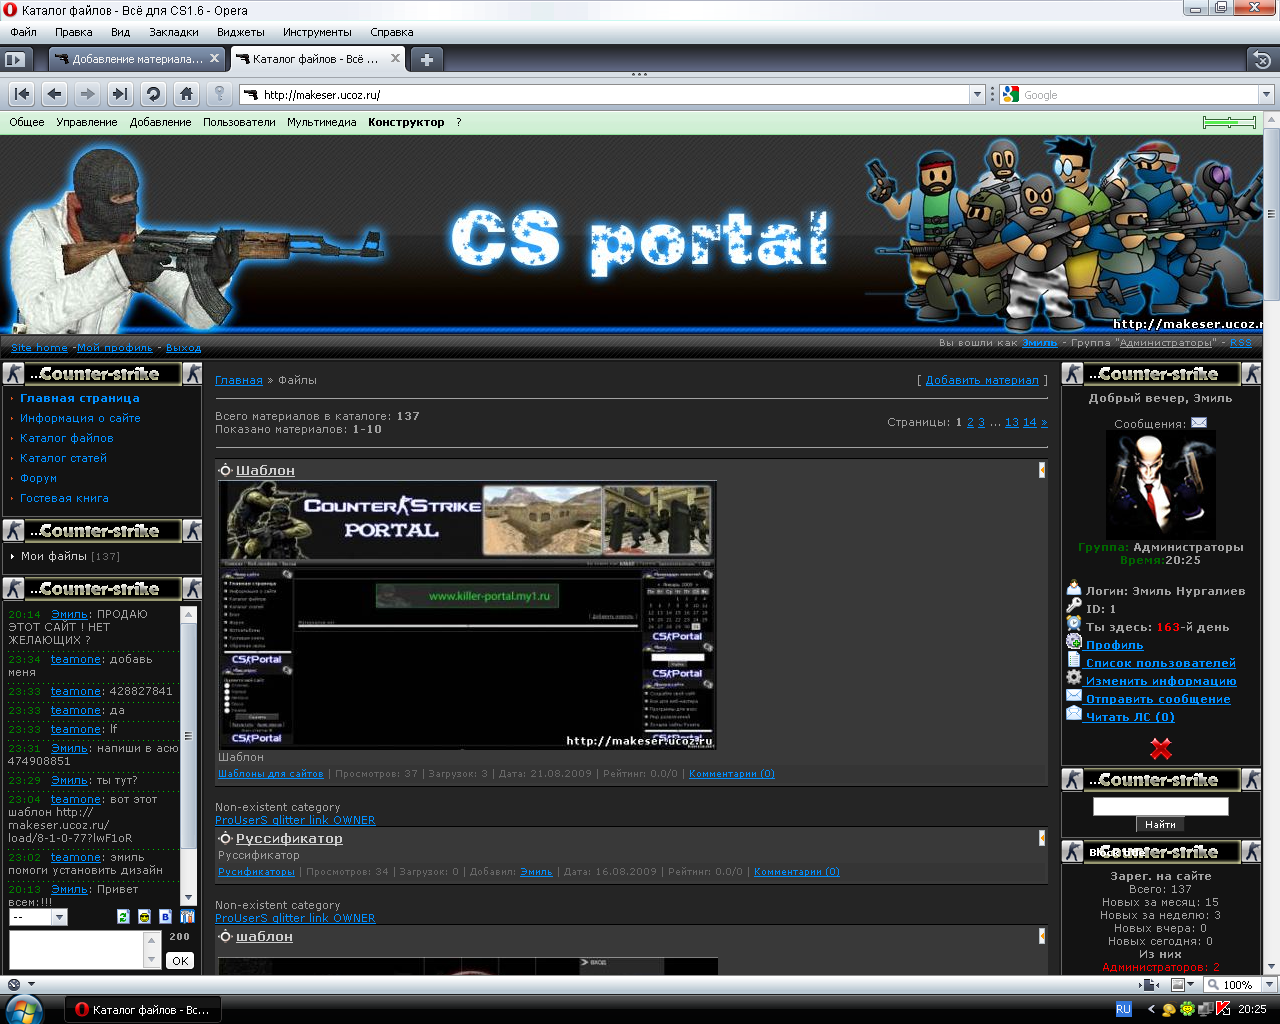
Task: Click the red X logout icon
Action: click(x=1161, y=749)
